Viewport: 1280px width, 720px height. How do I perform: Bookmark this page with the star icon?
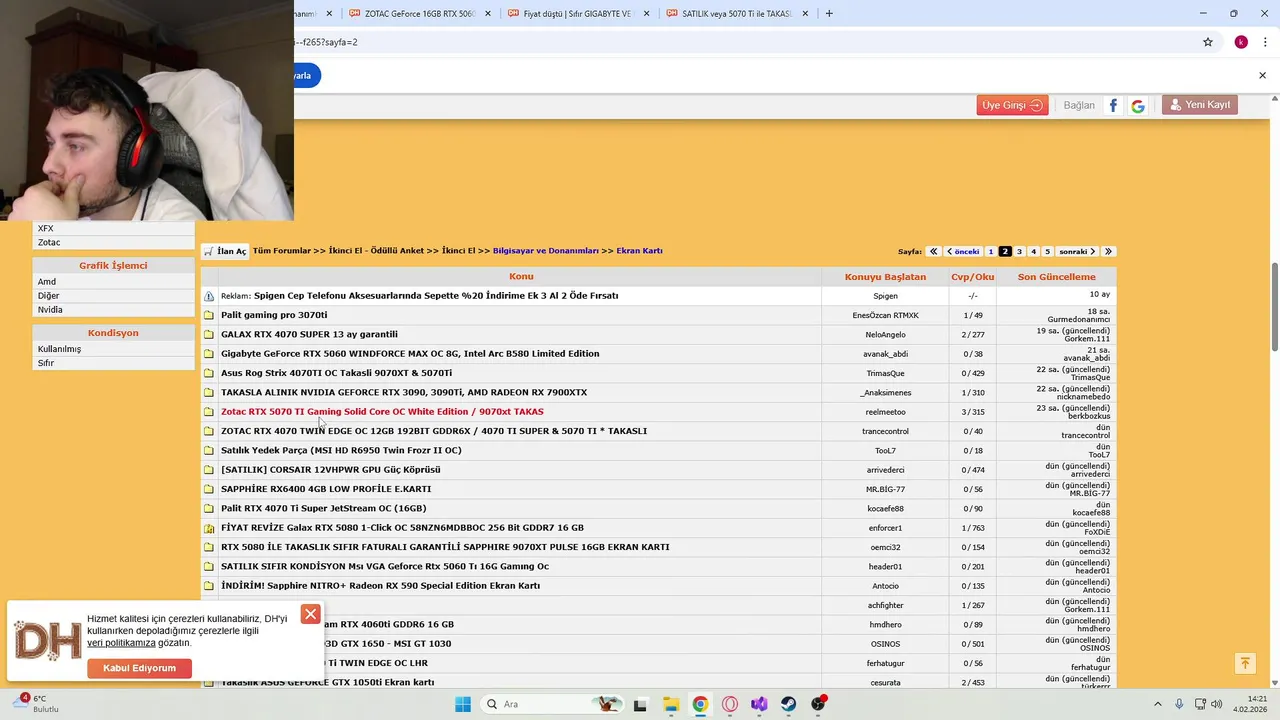pos(1208,42)
